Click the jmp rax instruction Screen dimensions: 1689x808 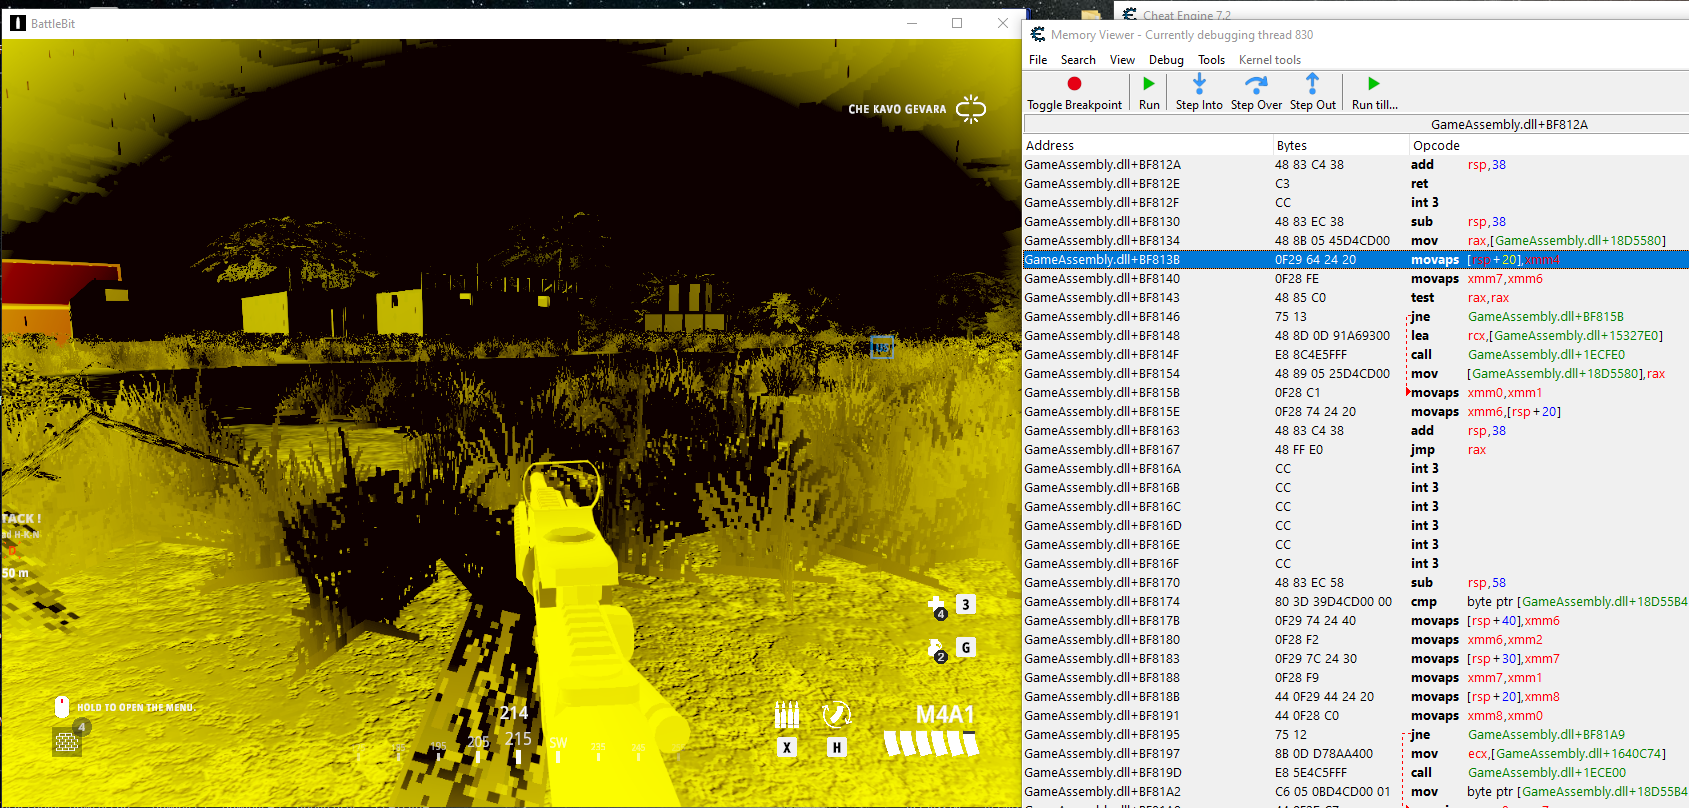click(x=1448, y=450)
